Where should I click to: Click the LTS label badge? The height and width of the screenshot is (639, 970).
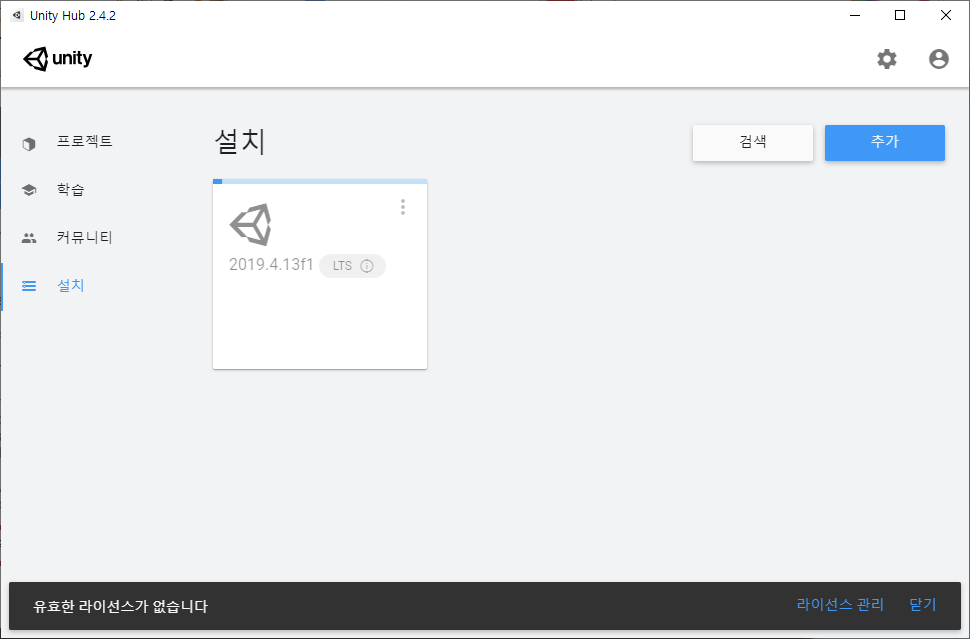352,266
